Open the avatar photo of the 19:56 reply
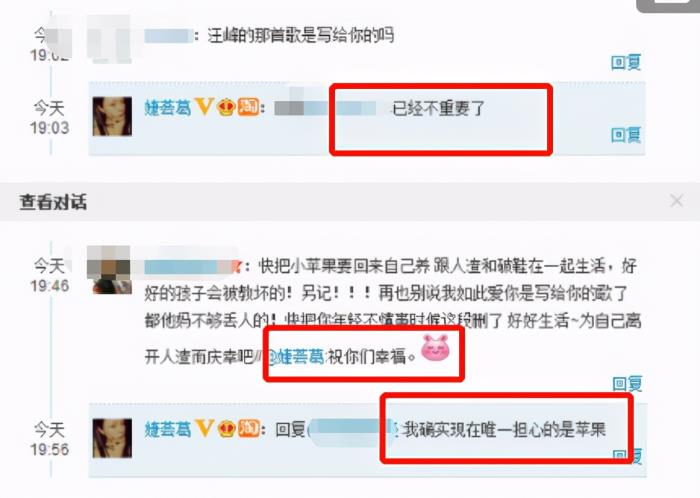Viewport: 700px width, 498px height. 112,438
